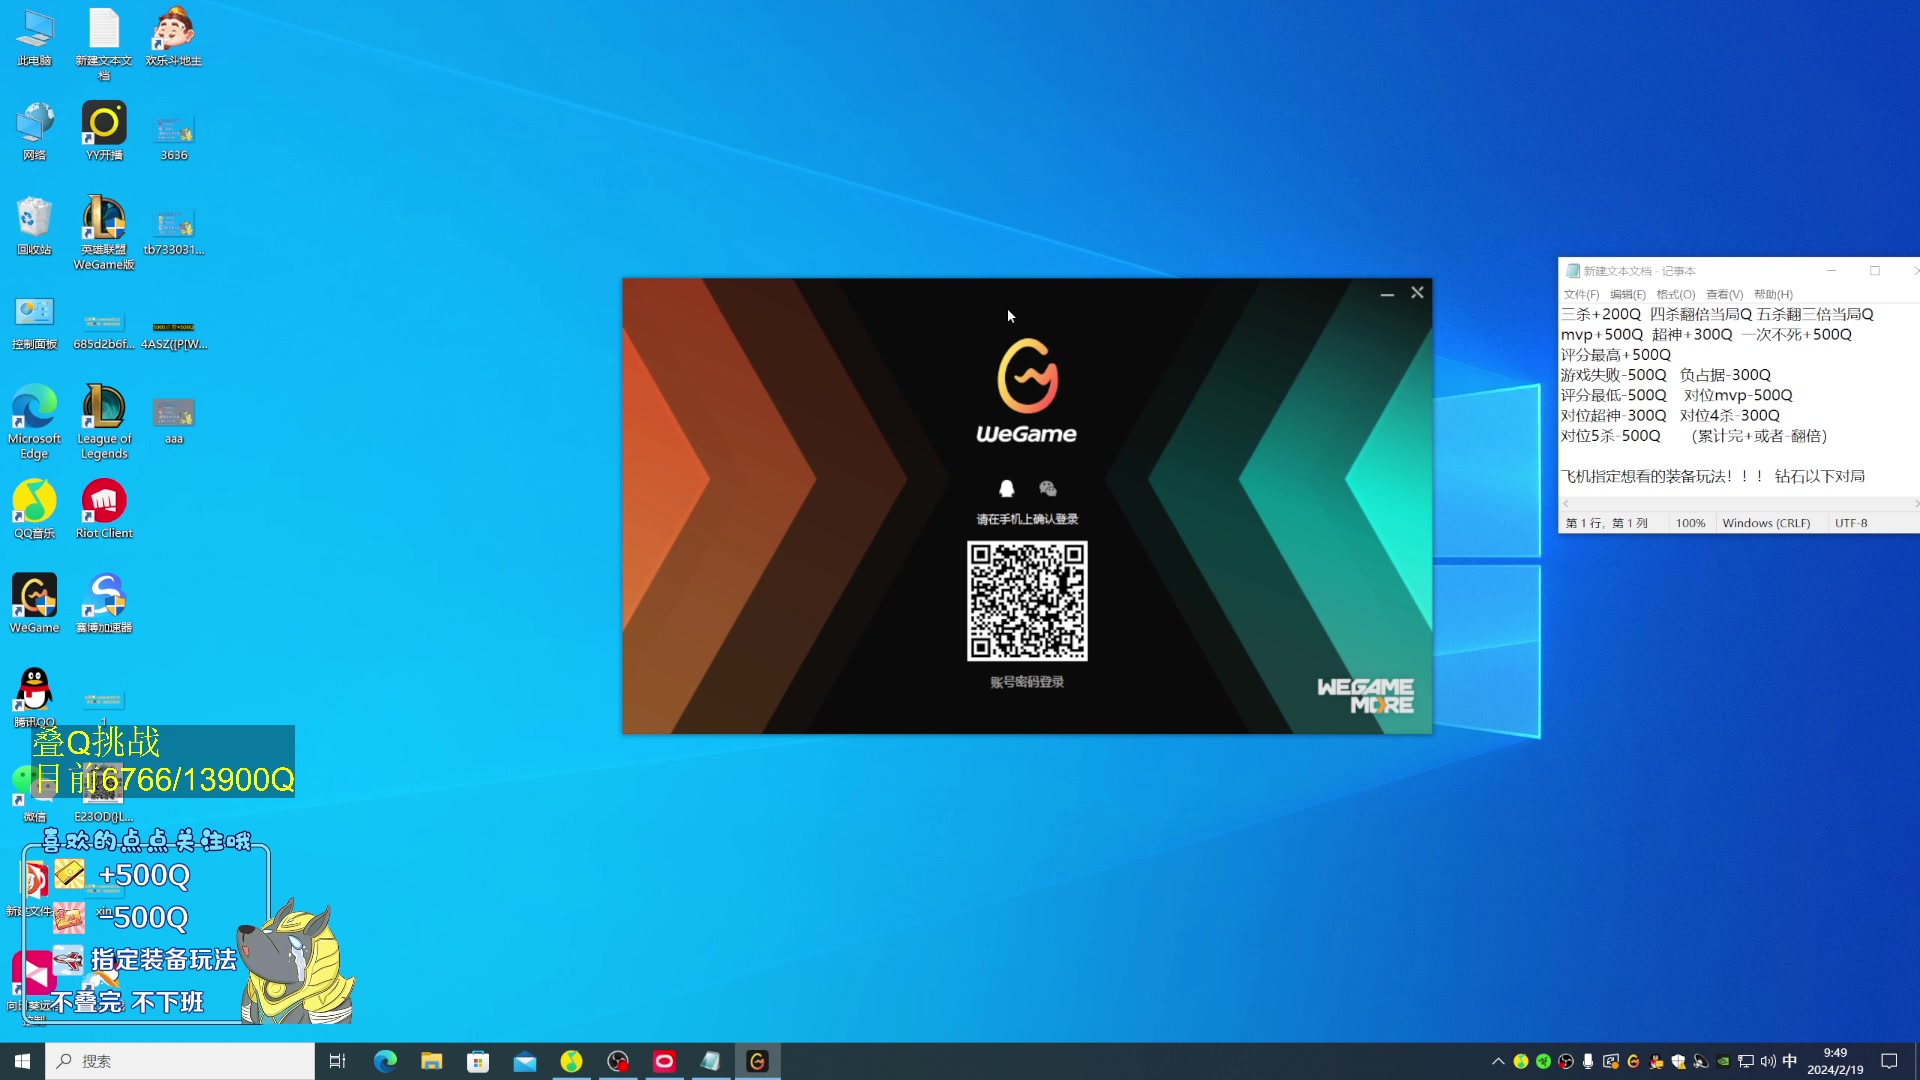Click Notepad line starting with 游戏失败-500Q
Viewport: 1920px width, 1080px height.
[1666, 375]
